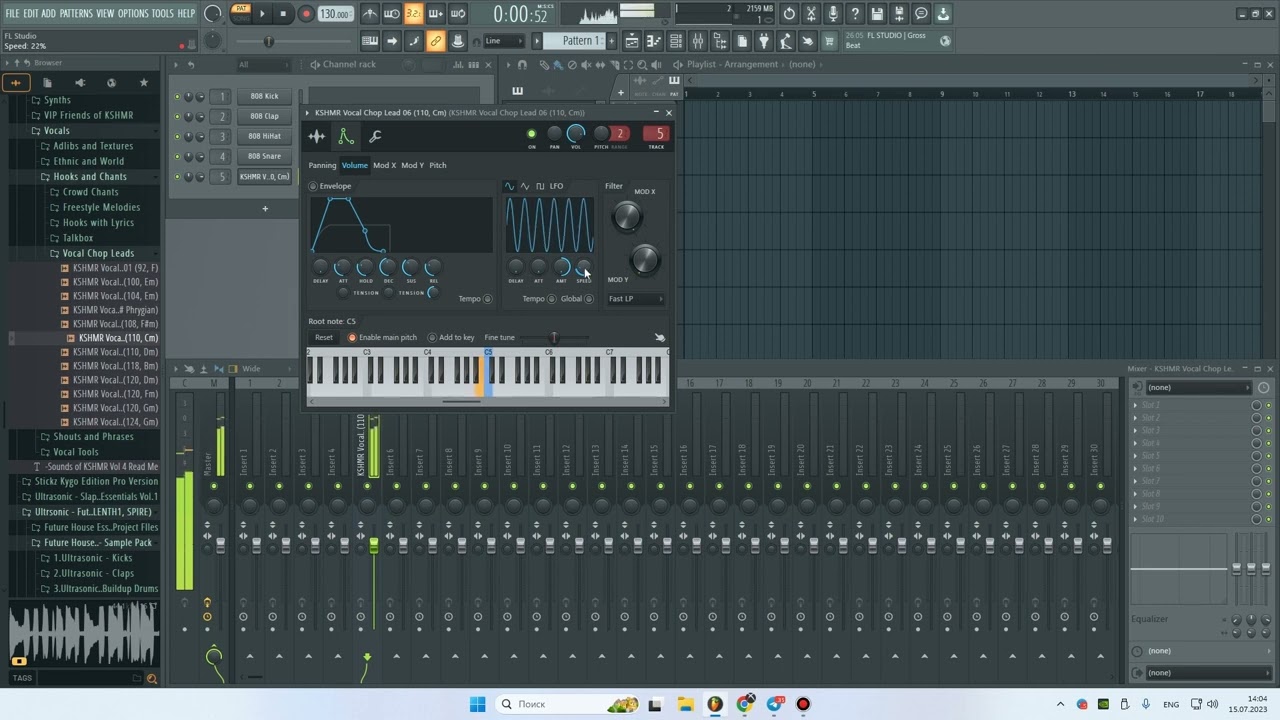This screenshot has width=1280, height=720.
Task: Click the channel VOL knob in the sampler
Action: coord(576,134)
